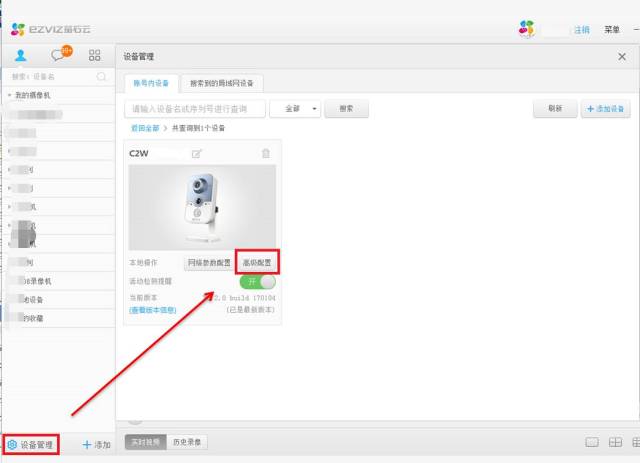Open the 查看版本信息 link
This screenshot has height=463, width=640.
[152, 310]
